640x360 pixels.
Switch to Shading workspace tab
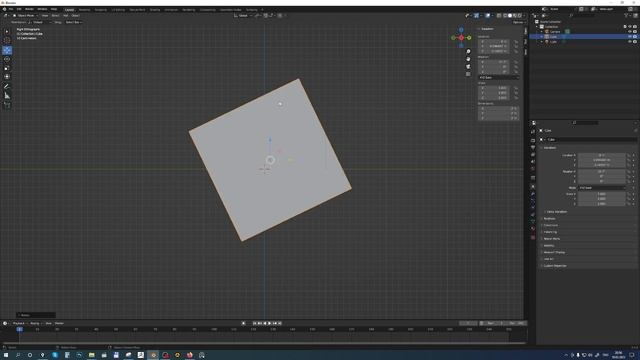[x=155, y=9]
